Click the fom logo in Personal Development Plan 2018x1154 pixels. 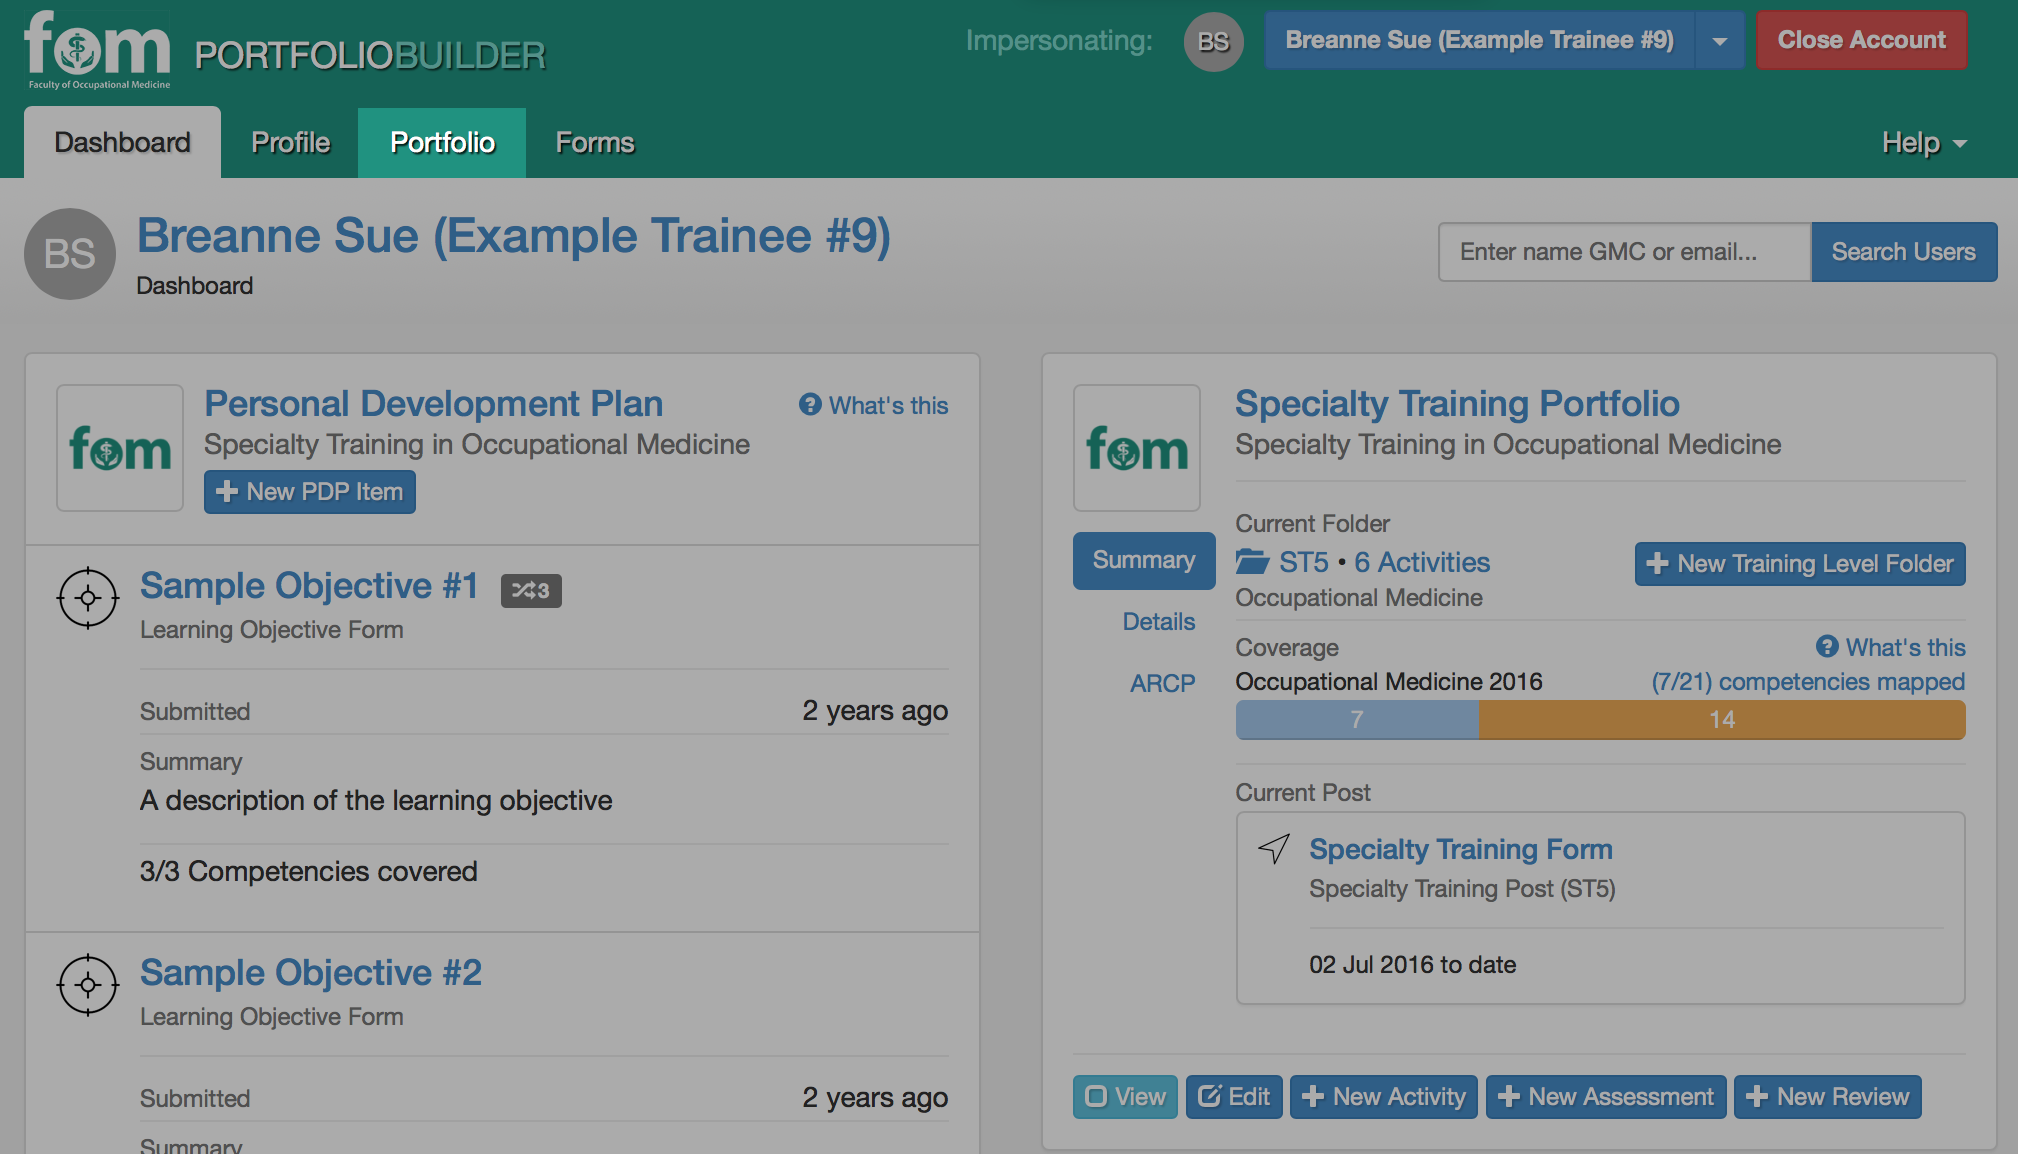click(120, 448)
